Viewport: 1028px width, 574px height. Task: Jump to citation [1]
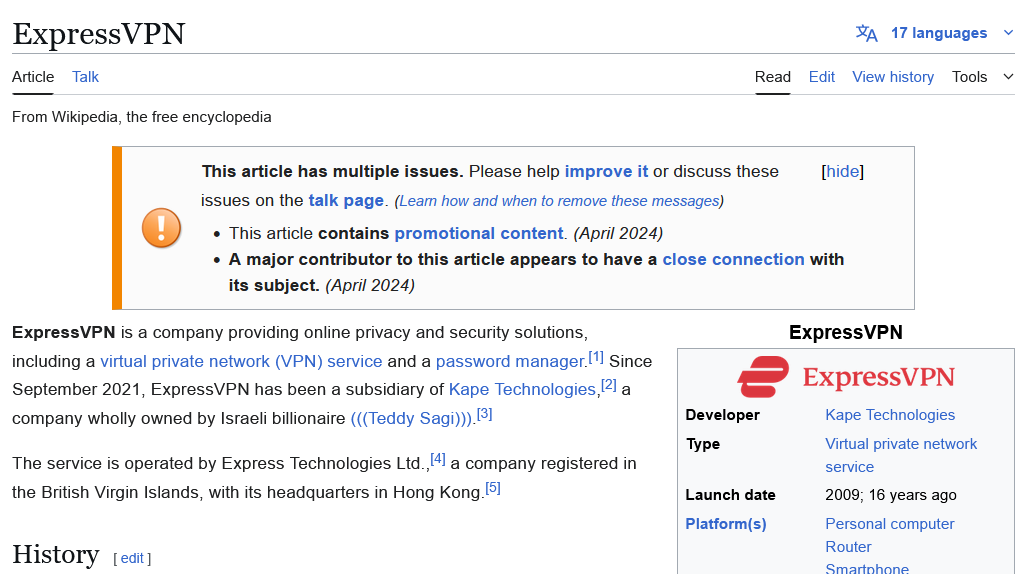pyautogui.click(x=595, y=357)
